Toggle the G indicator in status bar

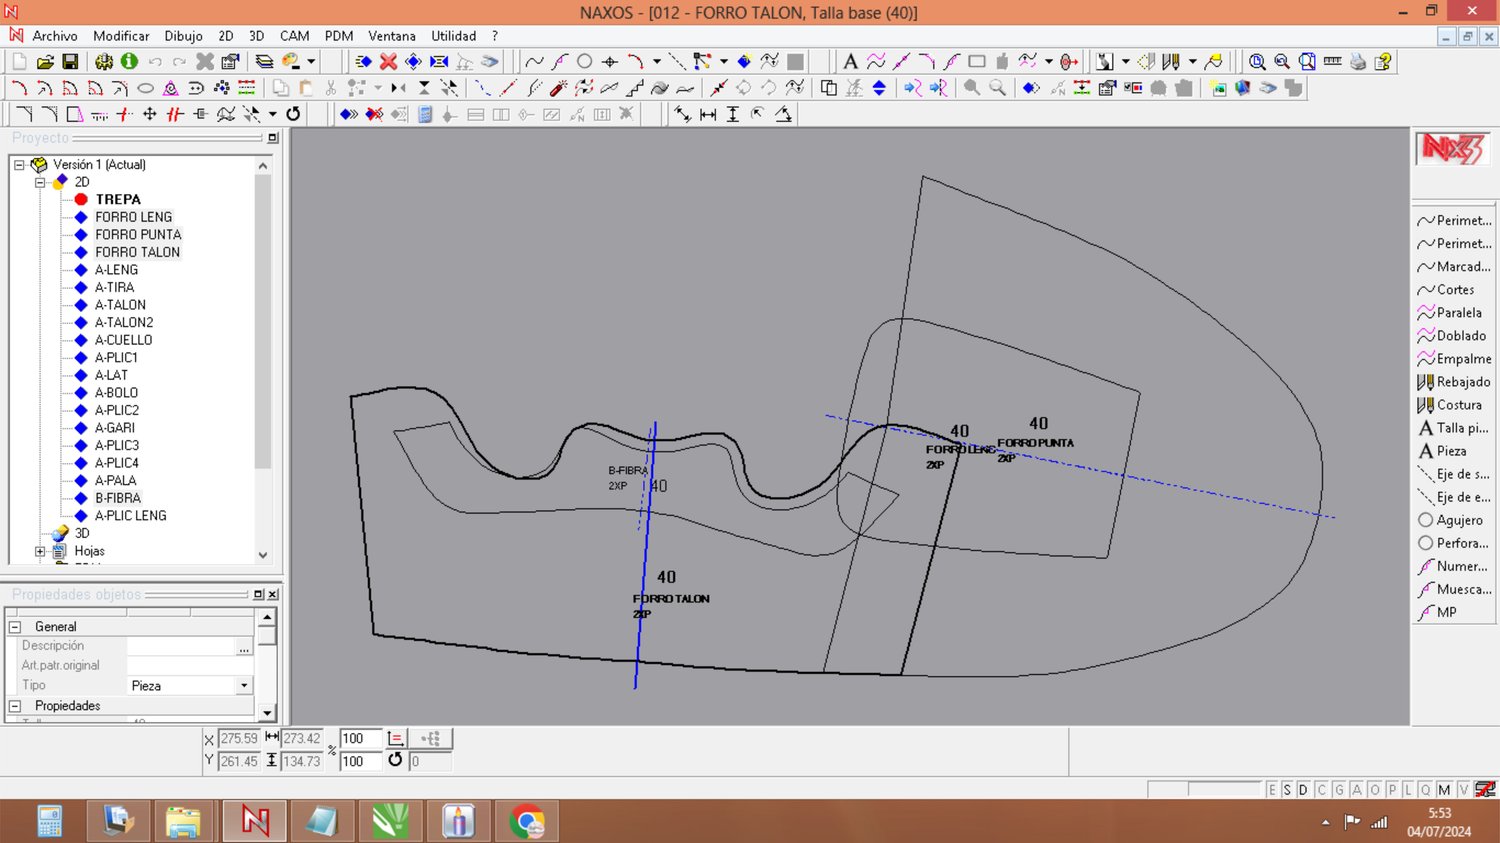[1339, 790]
